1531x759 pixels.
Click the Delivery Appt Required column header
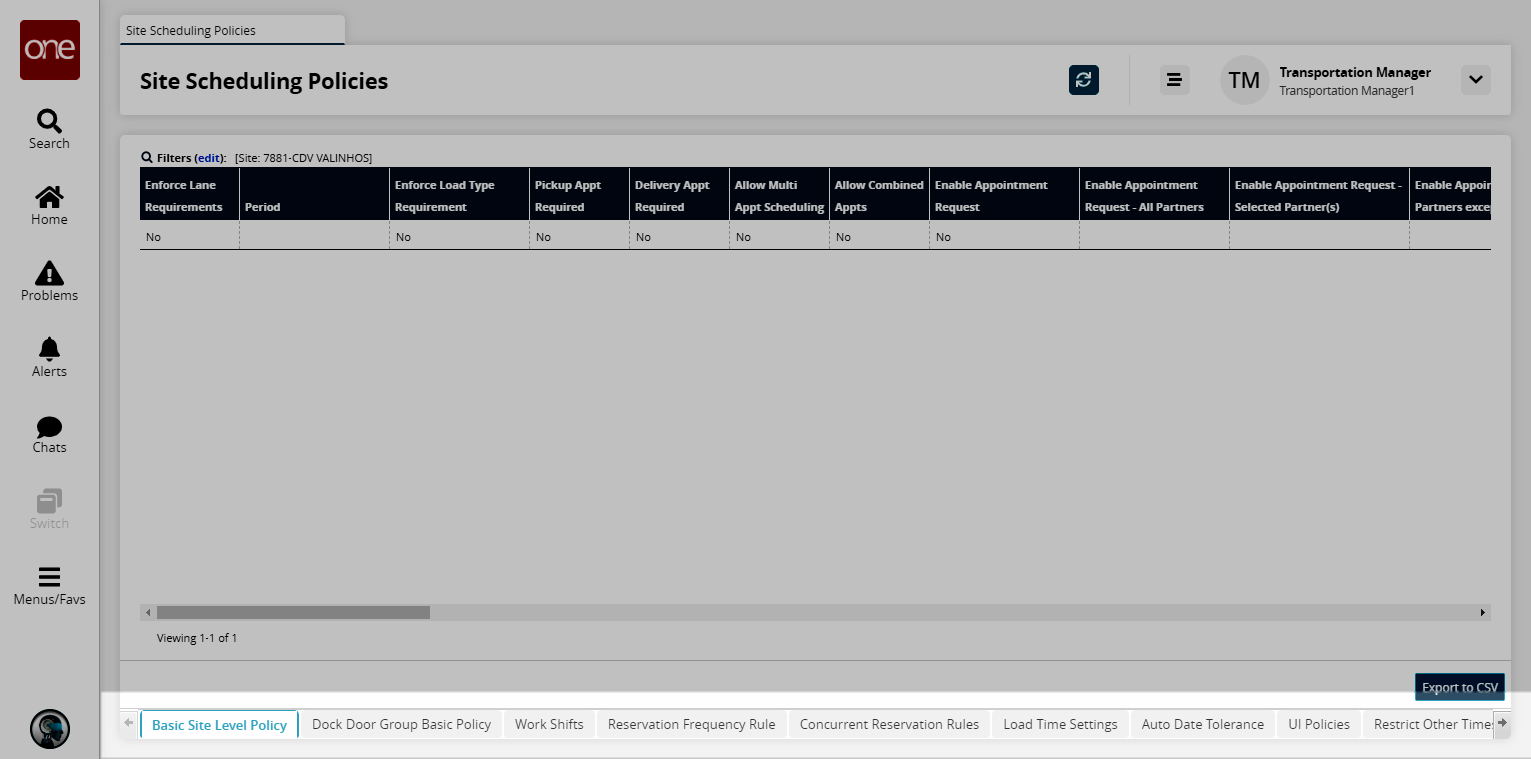(679, 194)
